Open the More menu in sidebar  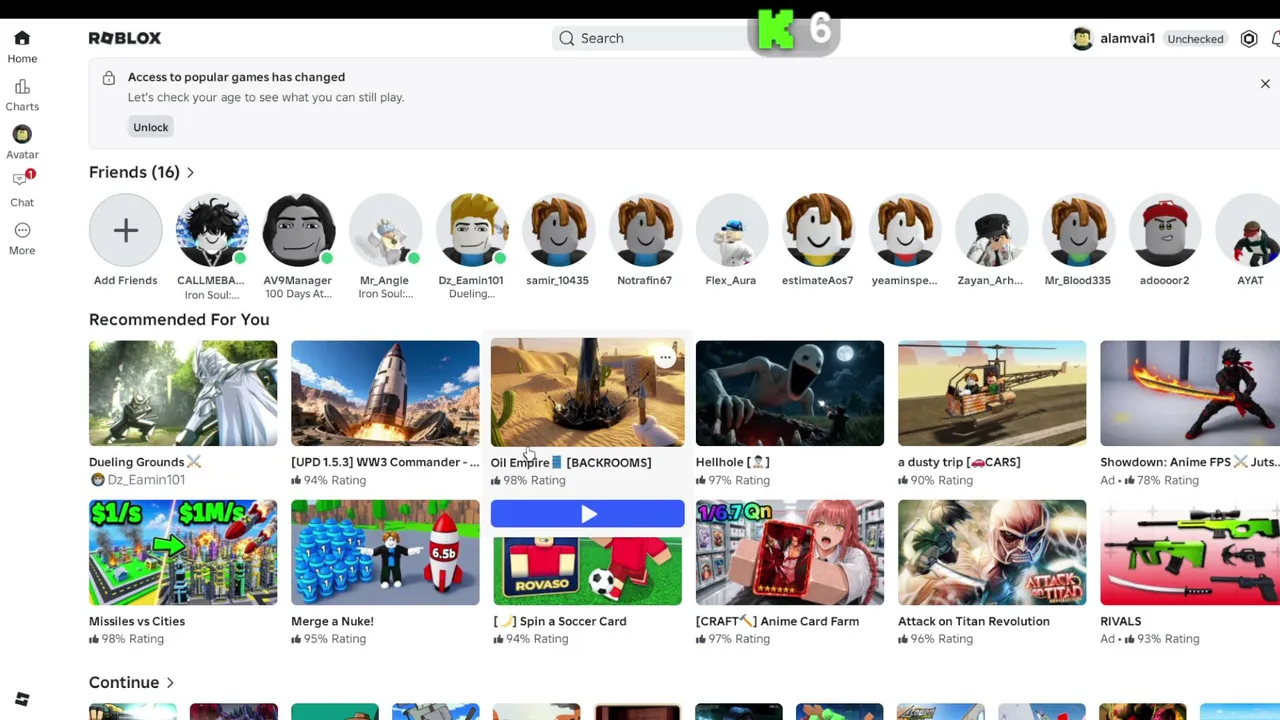click(22, 239)
